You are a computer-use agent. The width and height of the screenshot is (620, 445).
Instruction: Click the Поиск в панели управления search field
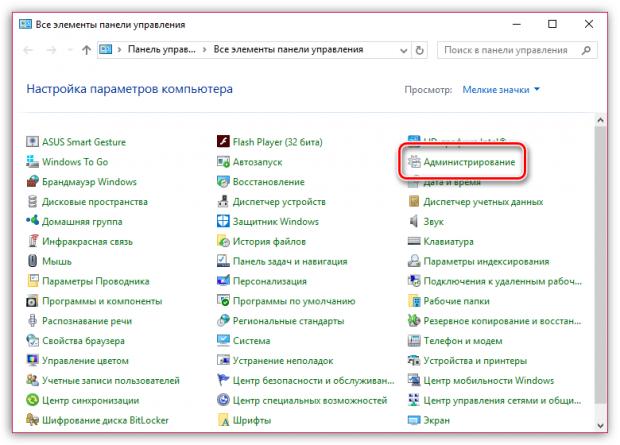click(505, 48)
